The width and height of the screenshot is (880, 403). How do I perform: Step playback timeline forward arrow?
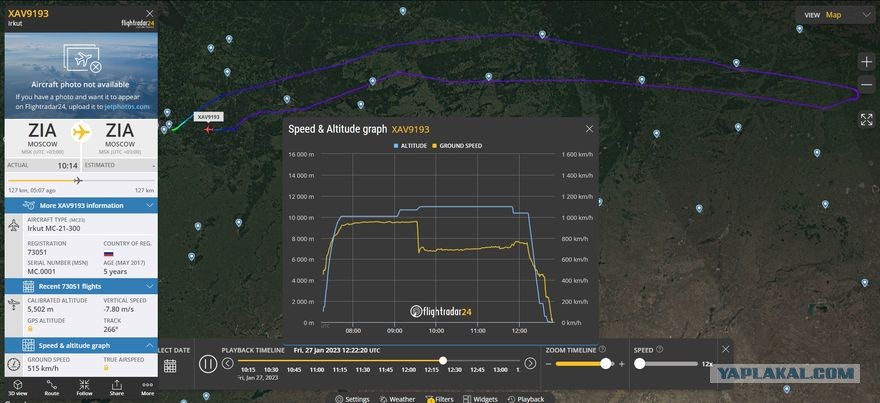pos(530,363)
